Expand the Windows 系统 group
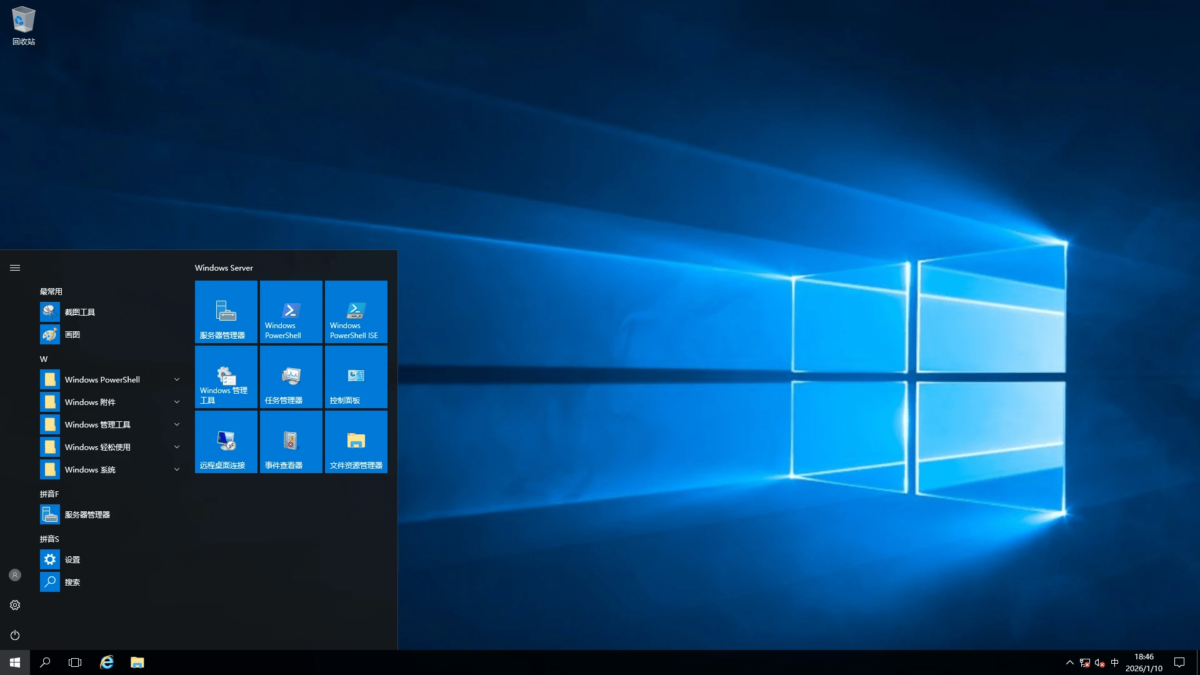Viewport: 1200px width, 675px height. [176, 469]
